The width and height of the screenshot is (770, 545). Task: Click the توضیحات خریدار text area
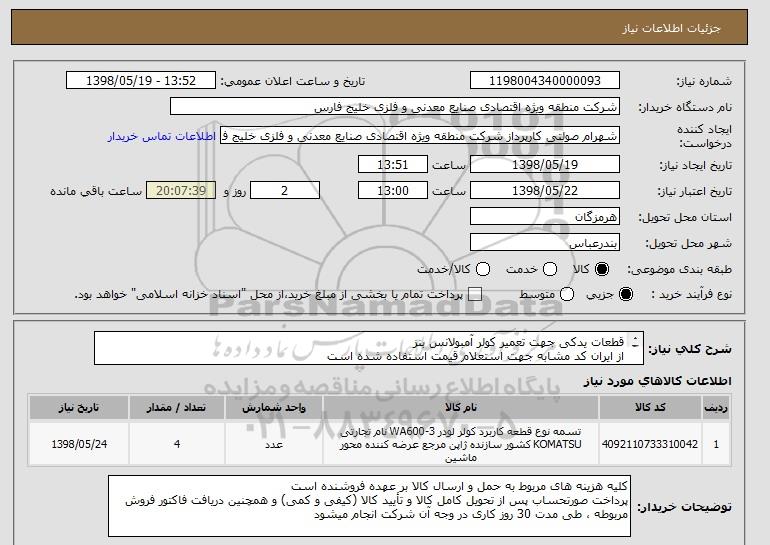click(369, 506)
